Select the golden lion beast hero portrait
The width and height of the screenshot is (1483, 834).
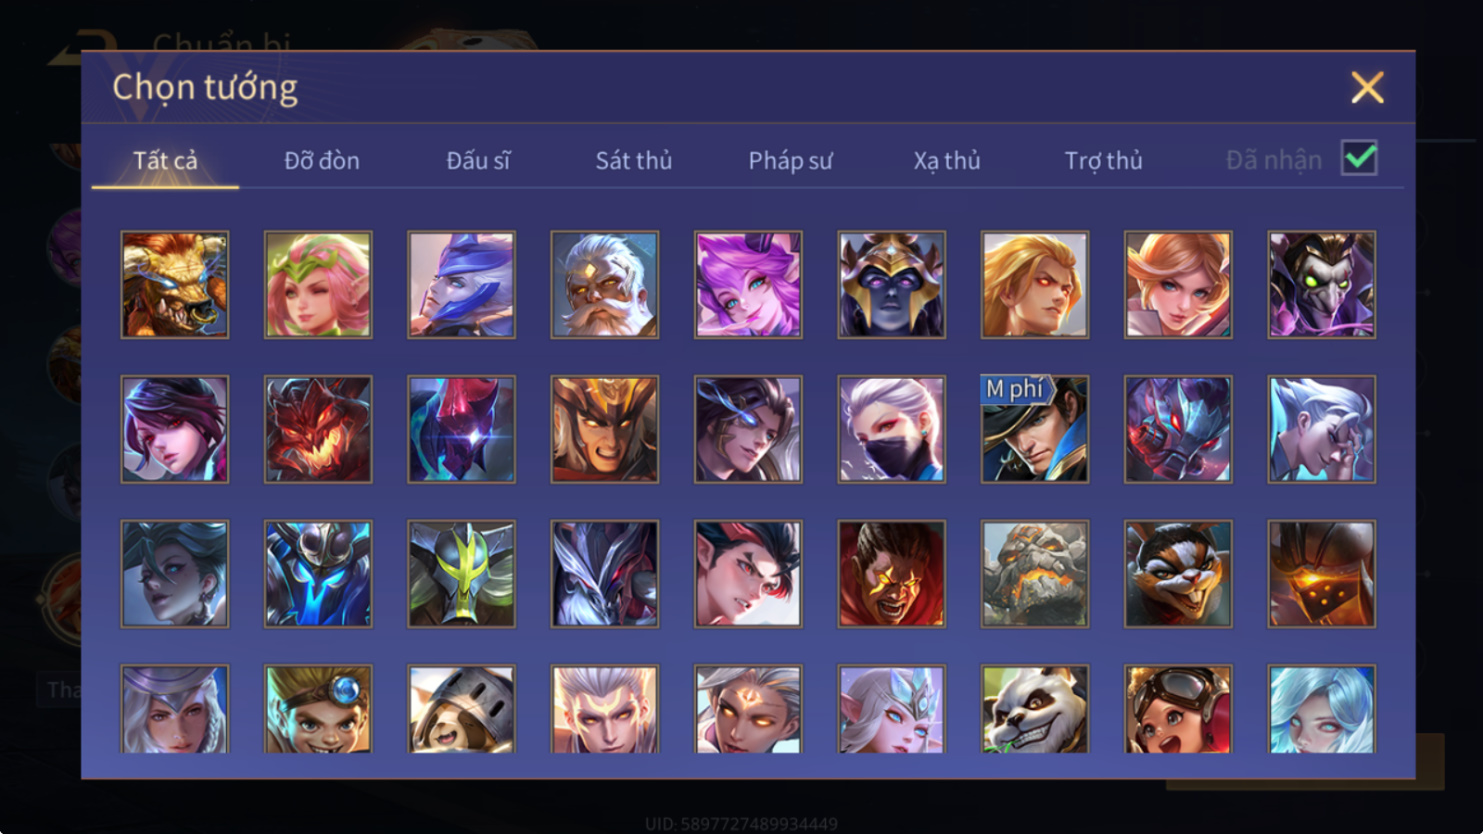175,285
